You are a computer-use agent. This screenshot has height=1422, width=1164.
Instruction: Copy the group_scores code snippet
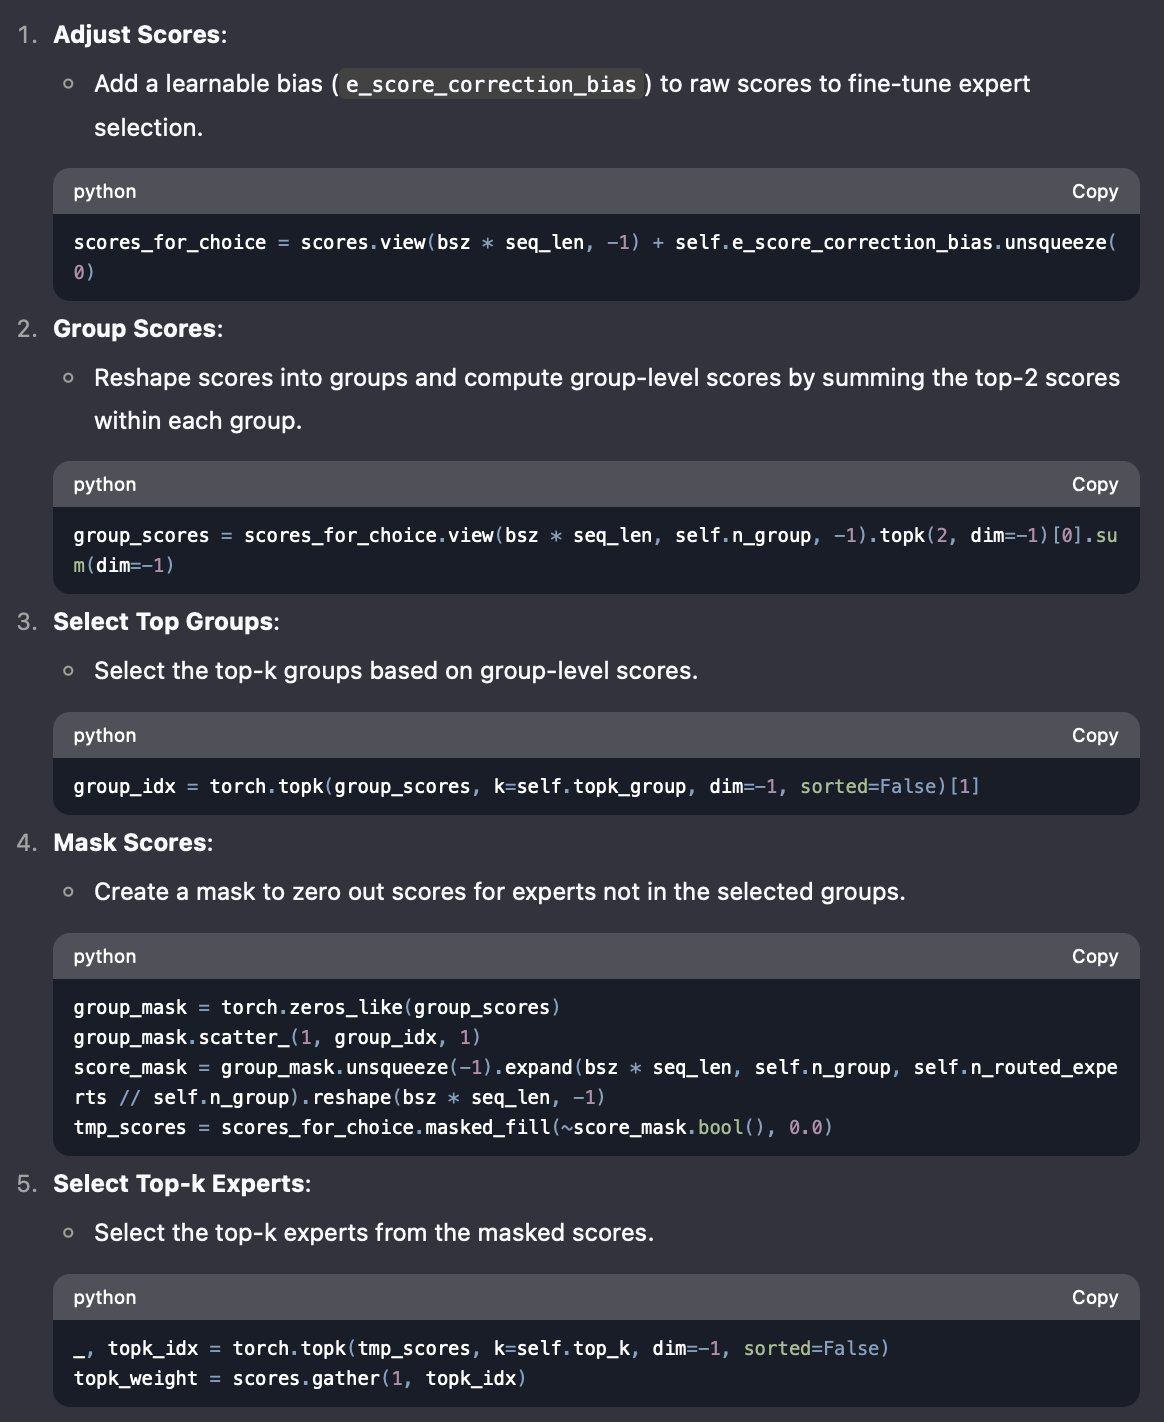[1094, 484]
